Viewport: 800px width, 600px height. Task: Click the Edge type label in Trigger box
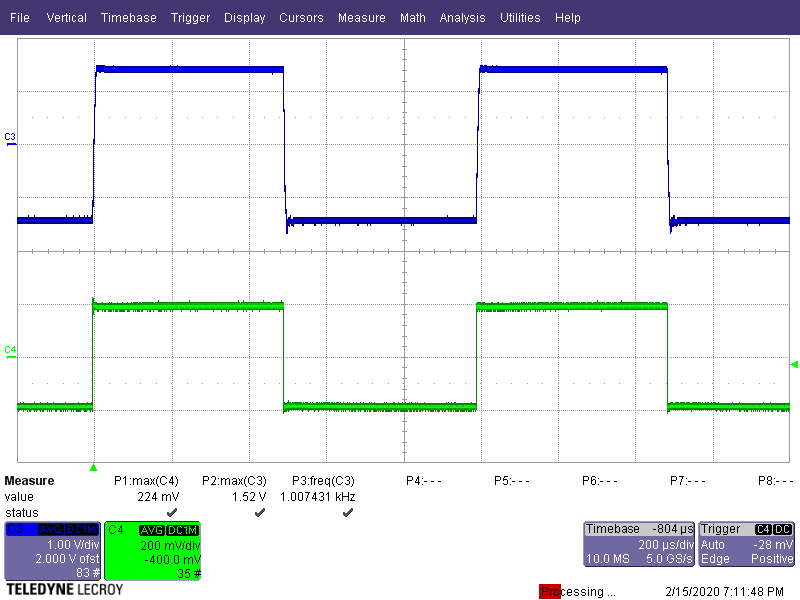click(715, 559)
